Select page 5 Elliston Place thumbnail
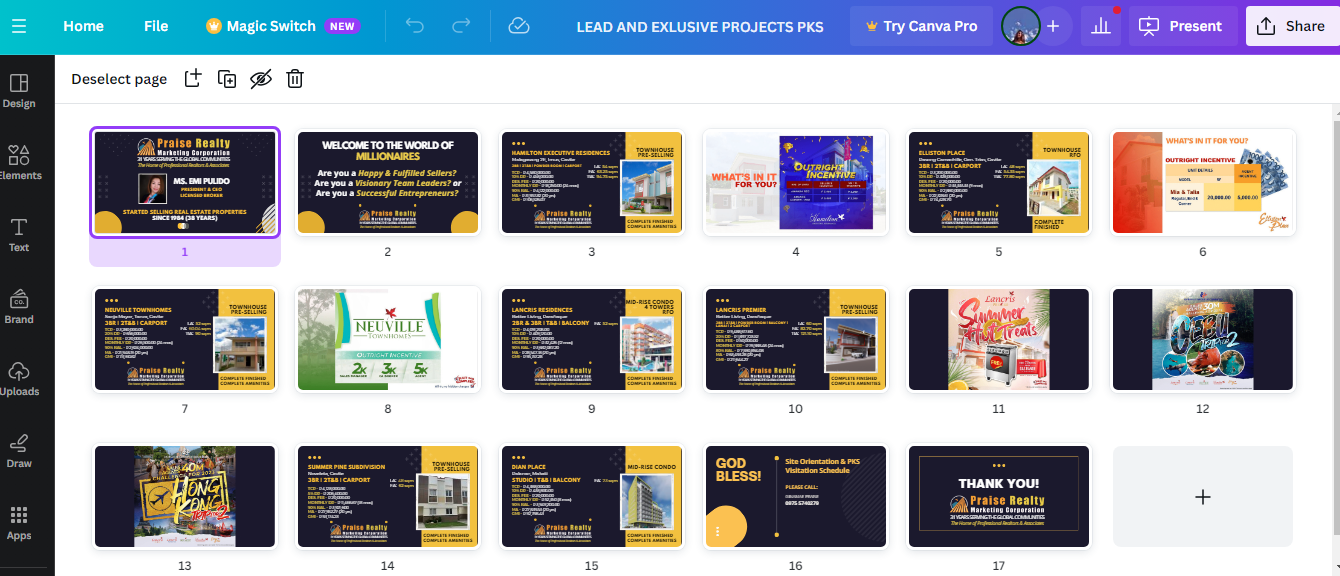 click(x=999, y=182)
